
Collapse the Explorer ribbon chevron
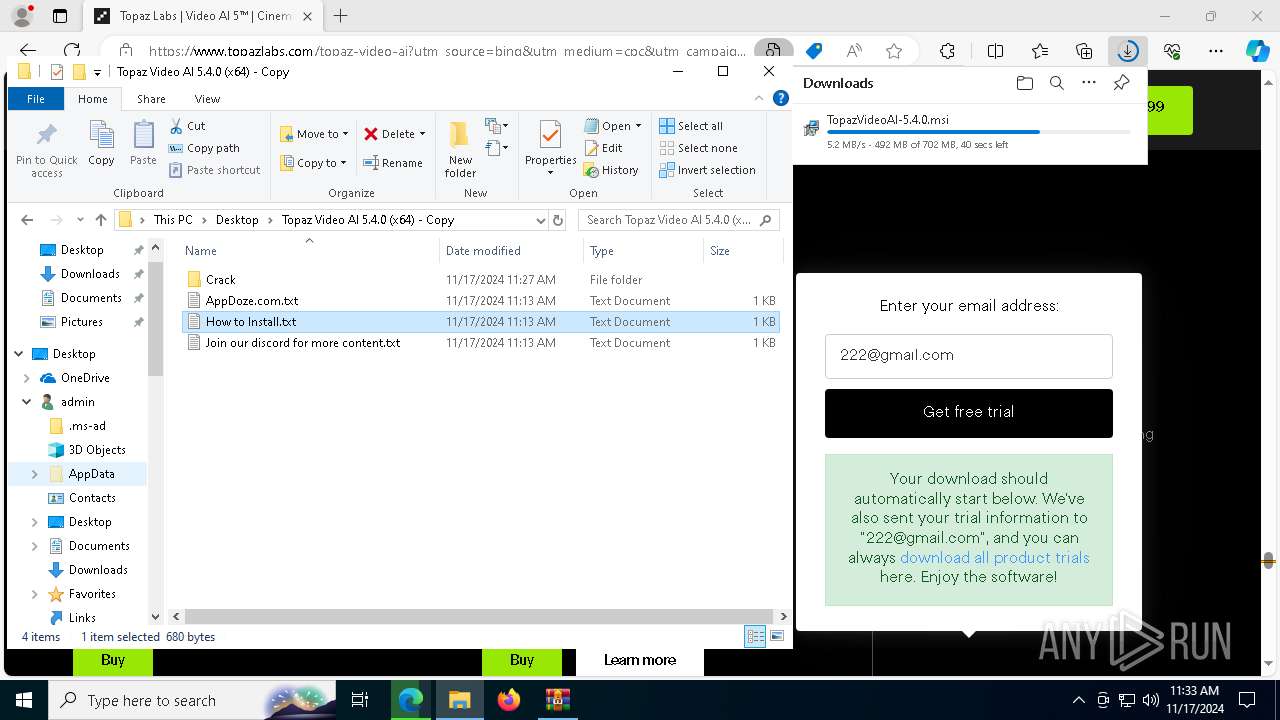[759, 99]
